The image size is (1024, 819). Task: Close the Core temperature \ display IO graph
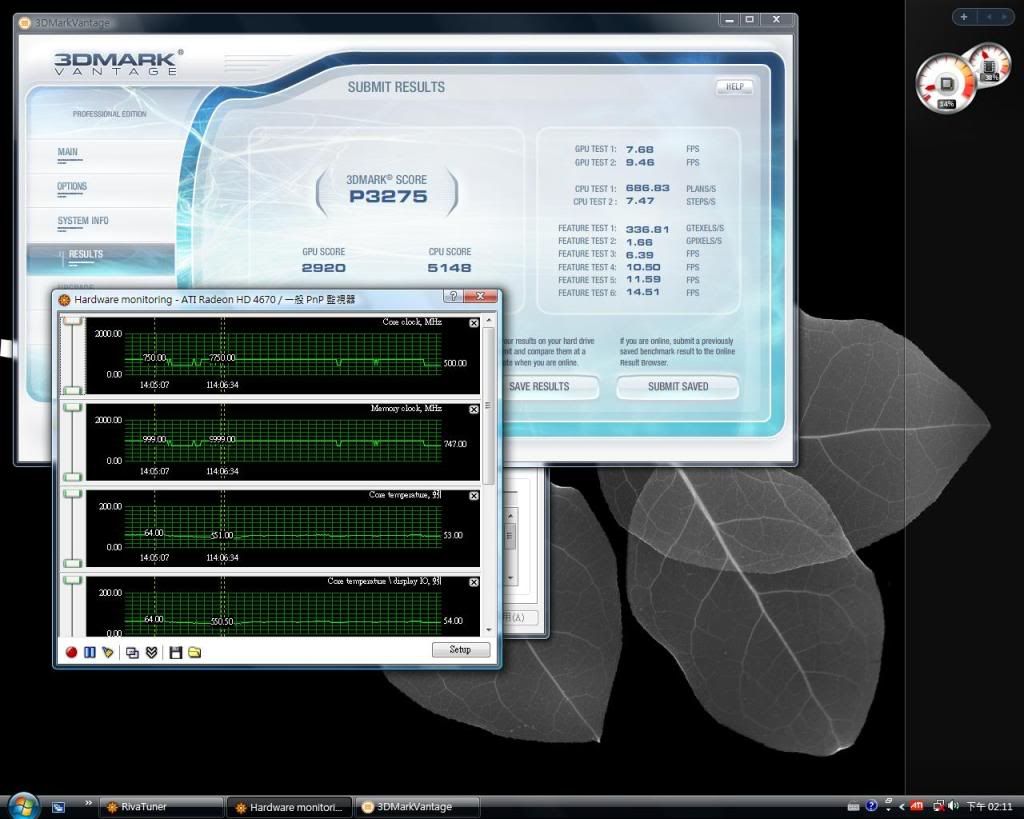474,582
